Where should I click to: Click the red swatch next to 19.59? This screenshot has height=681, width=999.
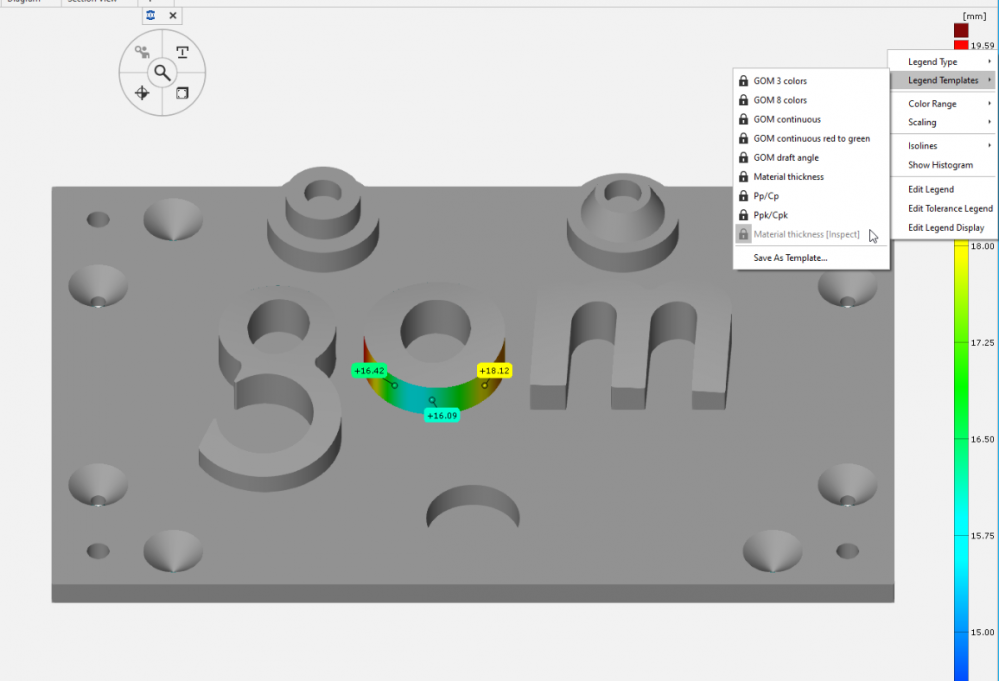[961, 45]
